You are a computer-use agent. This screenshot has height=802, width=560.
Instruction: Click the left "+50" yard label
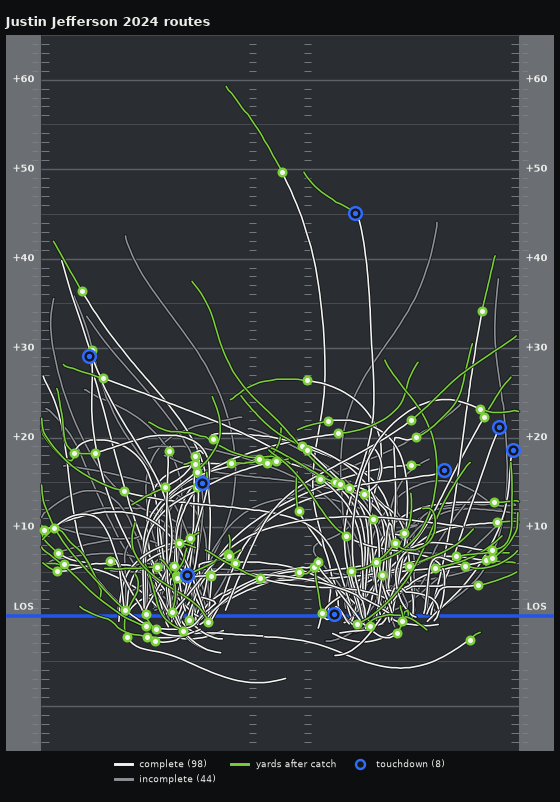tap(24, 168)
